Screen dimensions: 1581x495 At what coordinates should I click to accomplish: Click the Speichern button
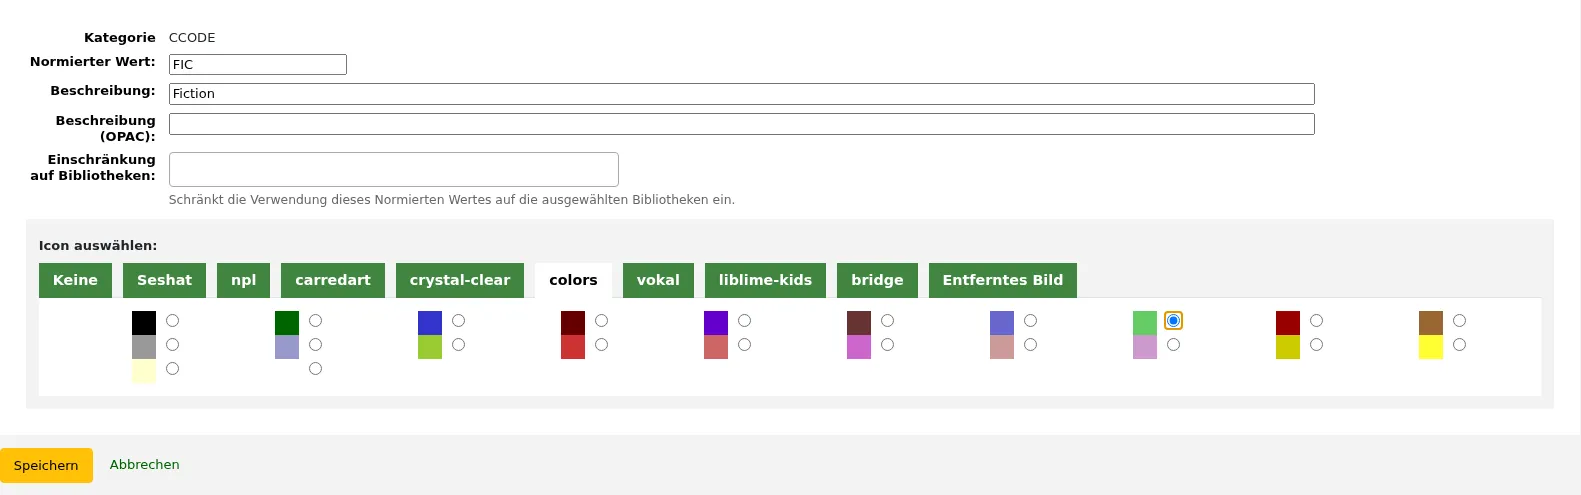[x=46, y=465]
